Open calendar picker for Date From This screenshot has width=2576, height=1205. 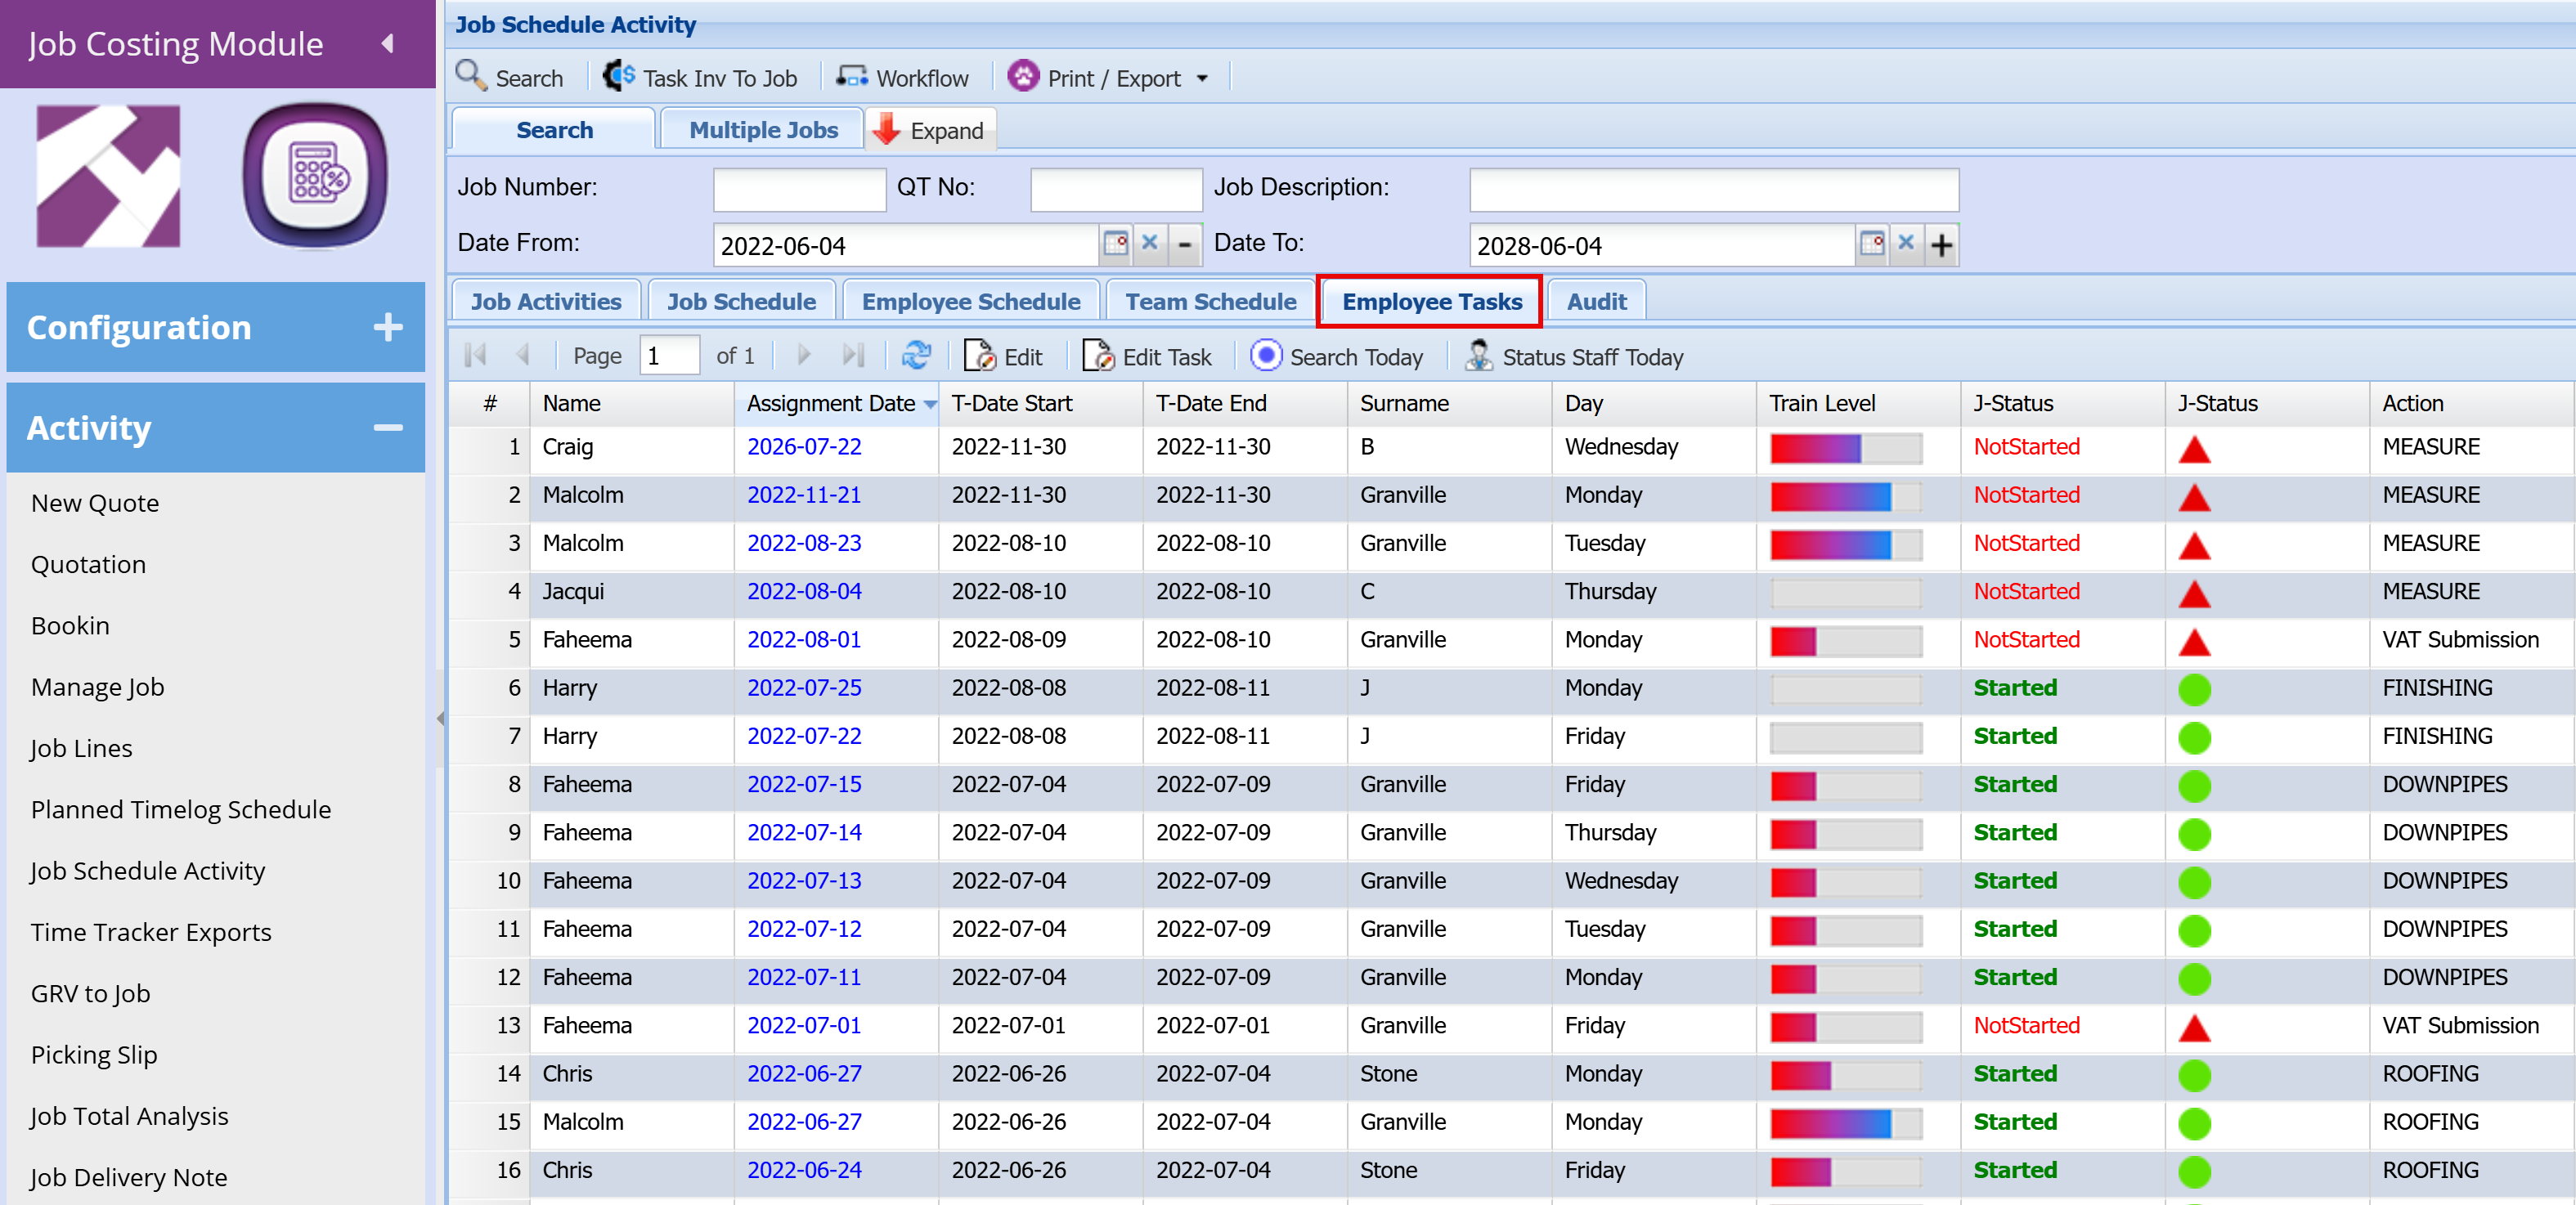click(x=1115, y=244)
